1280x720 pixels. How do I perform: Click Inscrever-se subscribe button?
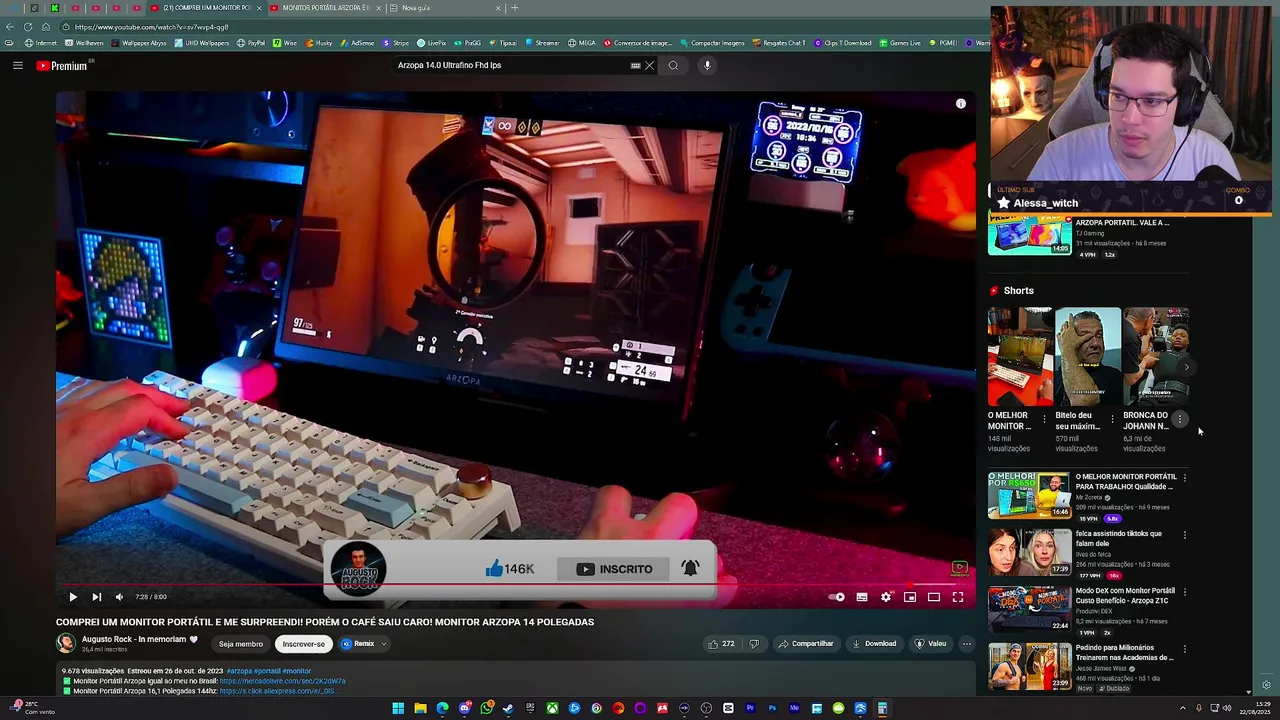(x=304, y=644)
